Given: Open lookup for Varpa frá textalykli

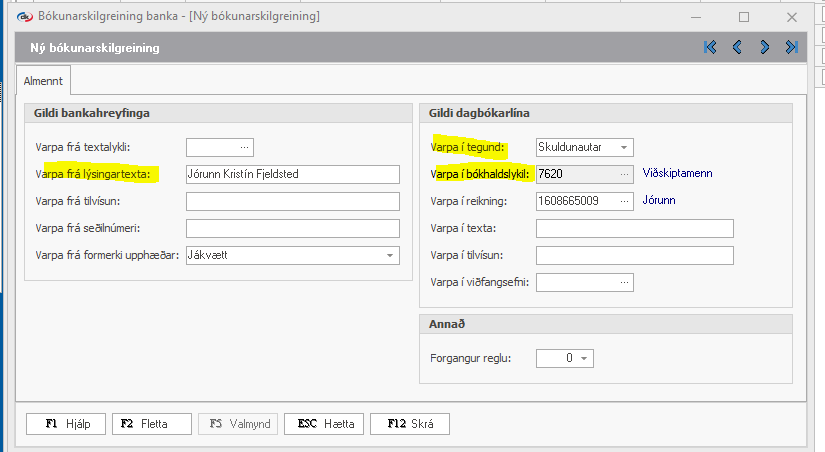Looking at the screenshot, I should (x=244, y=147).
